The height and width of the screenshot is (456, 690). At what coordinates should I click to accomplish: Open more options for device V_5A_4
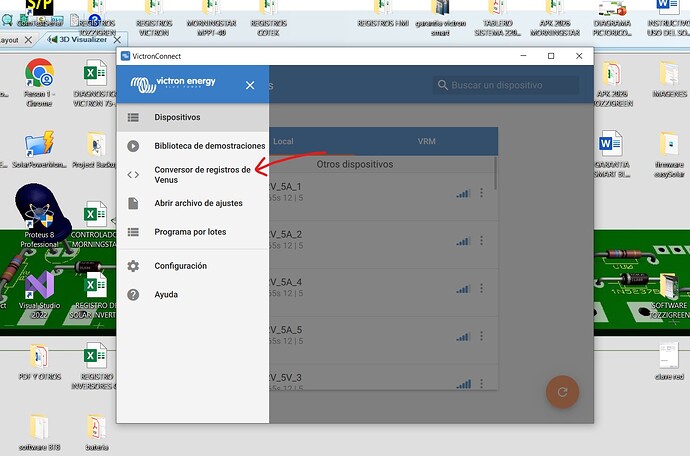(481, 288)
